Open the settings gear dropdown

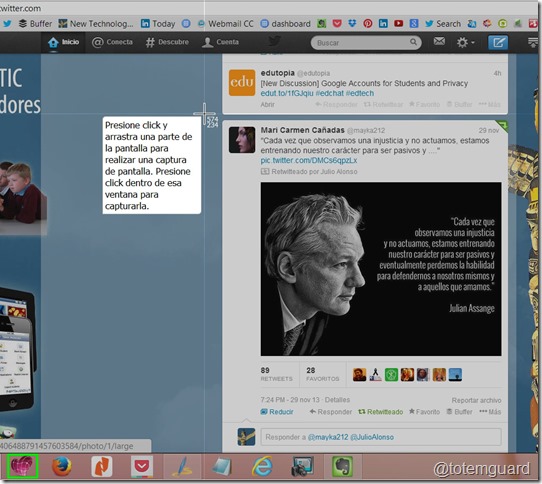(x=465, y=43)
